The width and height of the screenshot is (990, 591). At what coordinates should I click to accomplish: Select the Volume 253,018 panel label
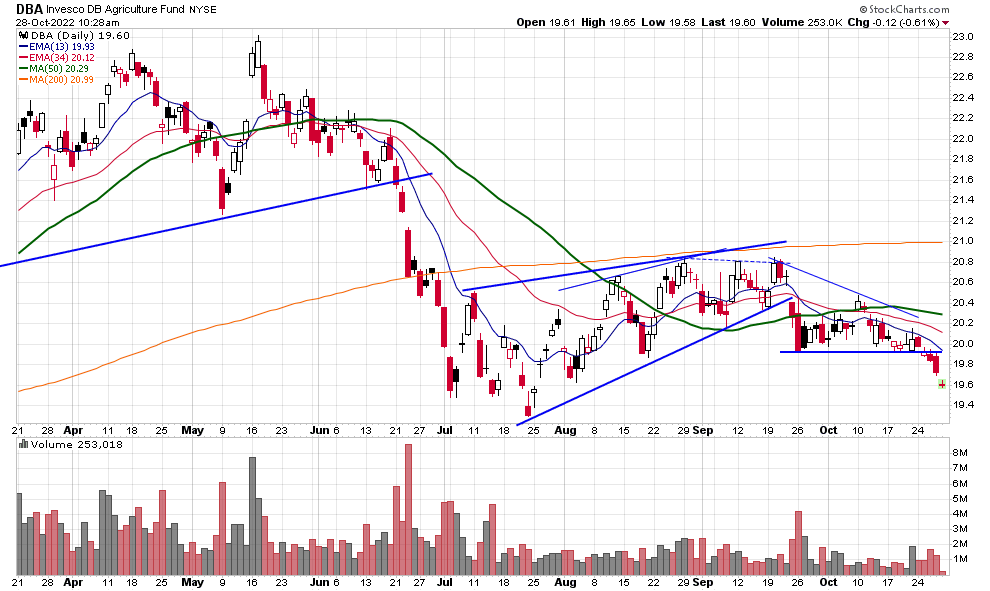tap(76, 445)
